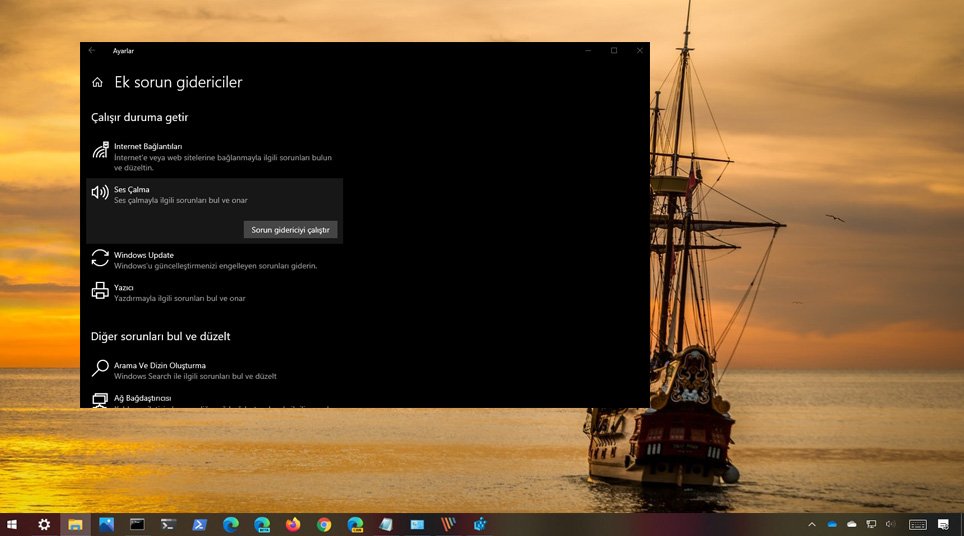Image resolution: width=964 pixels, height=536 pixels.
Task: Open the Windows Start menu
Action: click(x=12, y=524)
